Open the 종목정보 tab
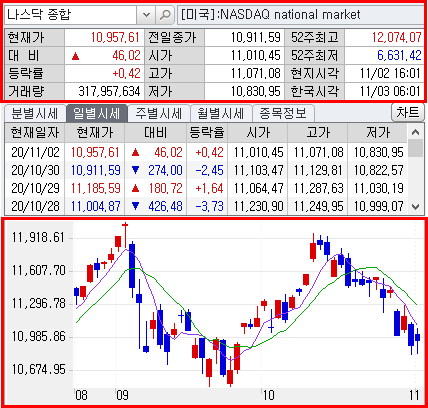This screenshot has height=408, width=428. [283, 114]
